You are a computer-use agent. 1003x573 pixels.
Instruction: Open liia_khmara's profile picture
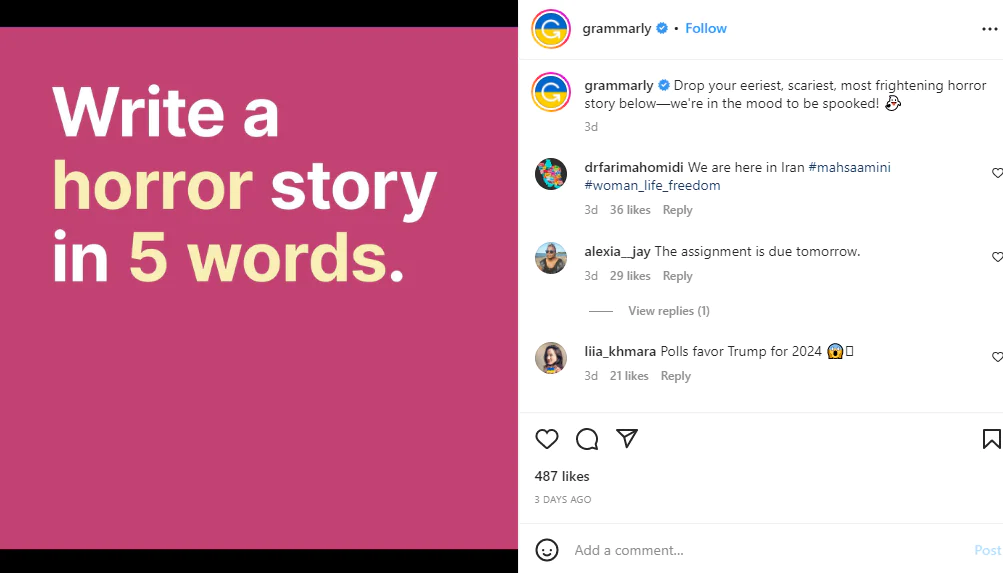click(551, 358)
